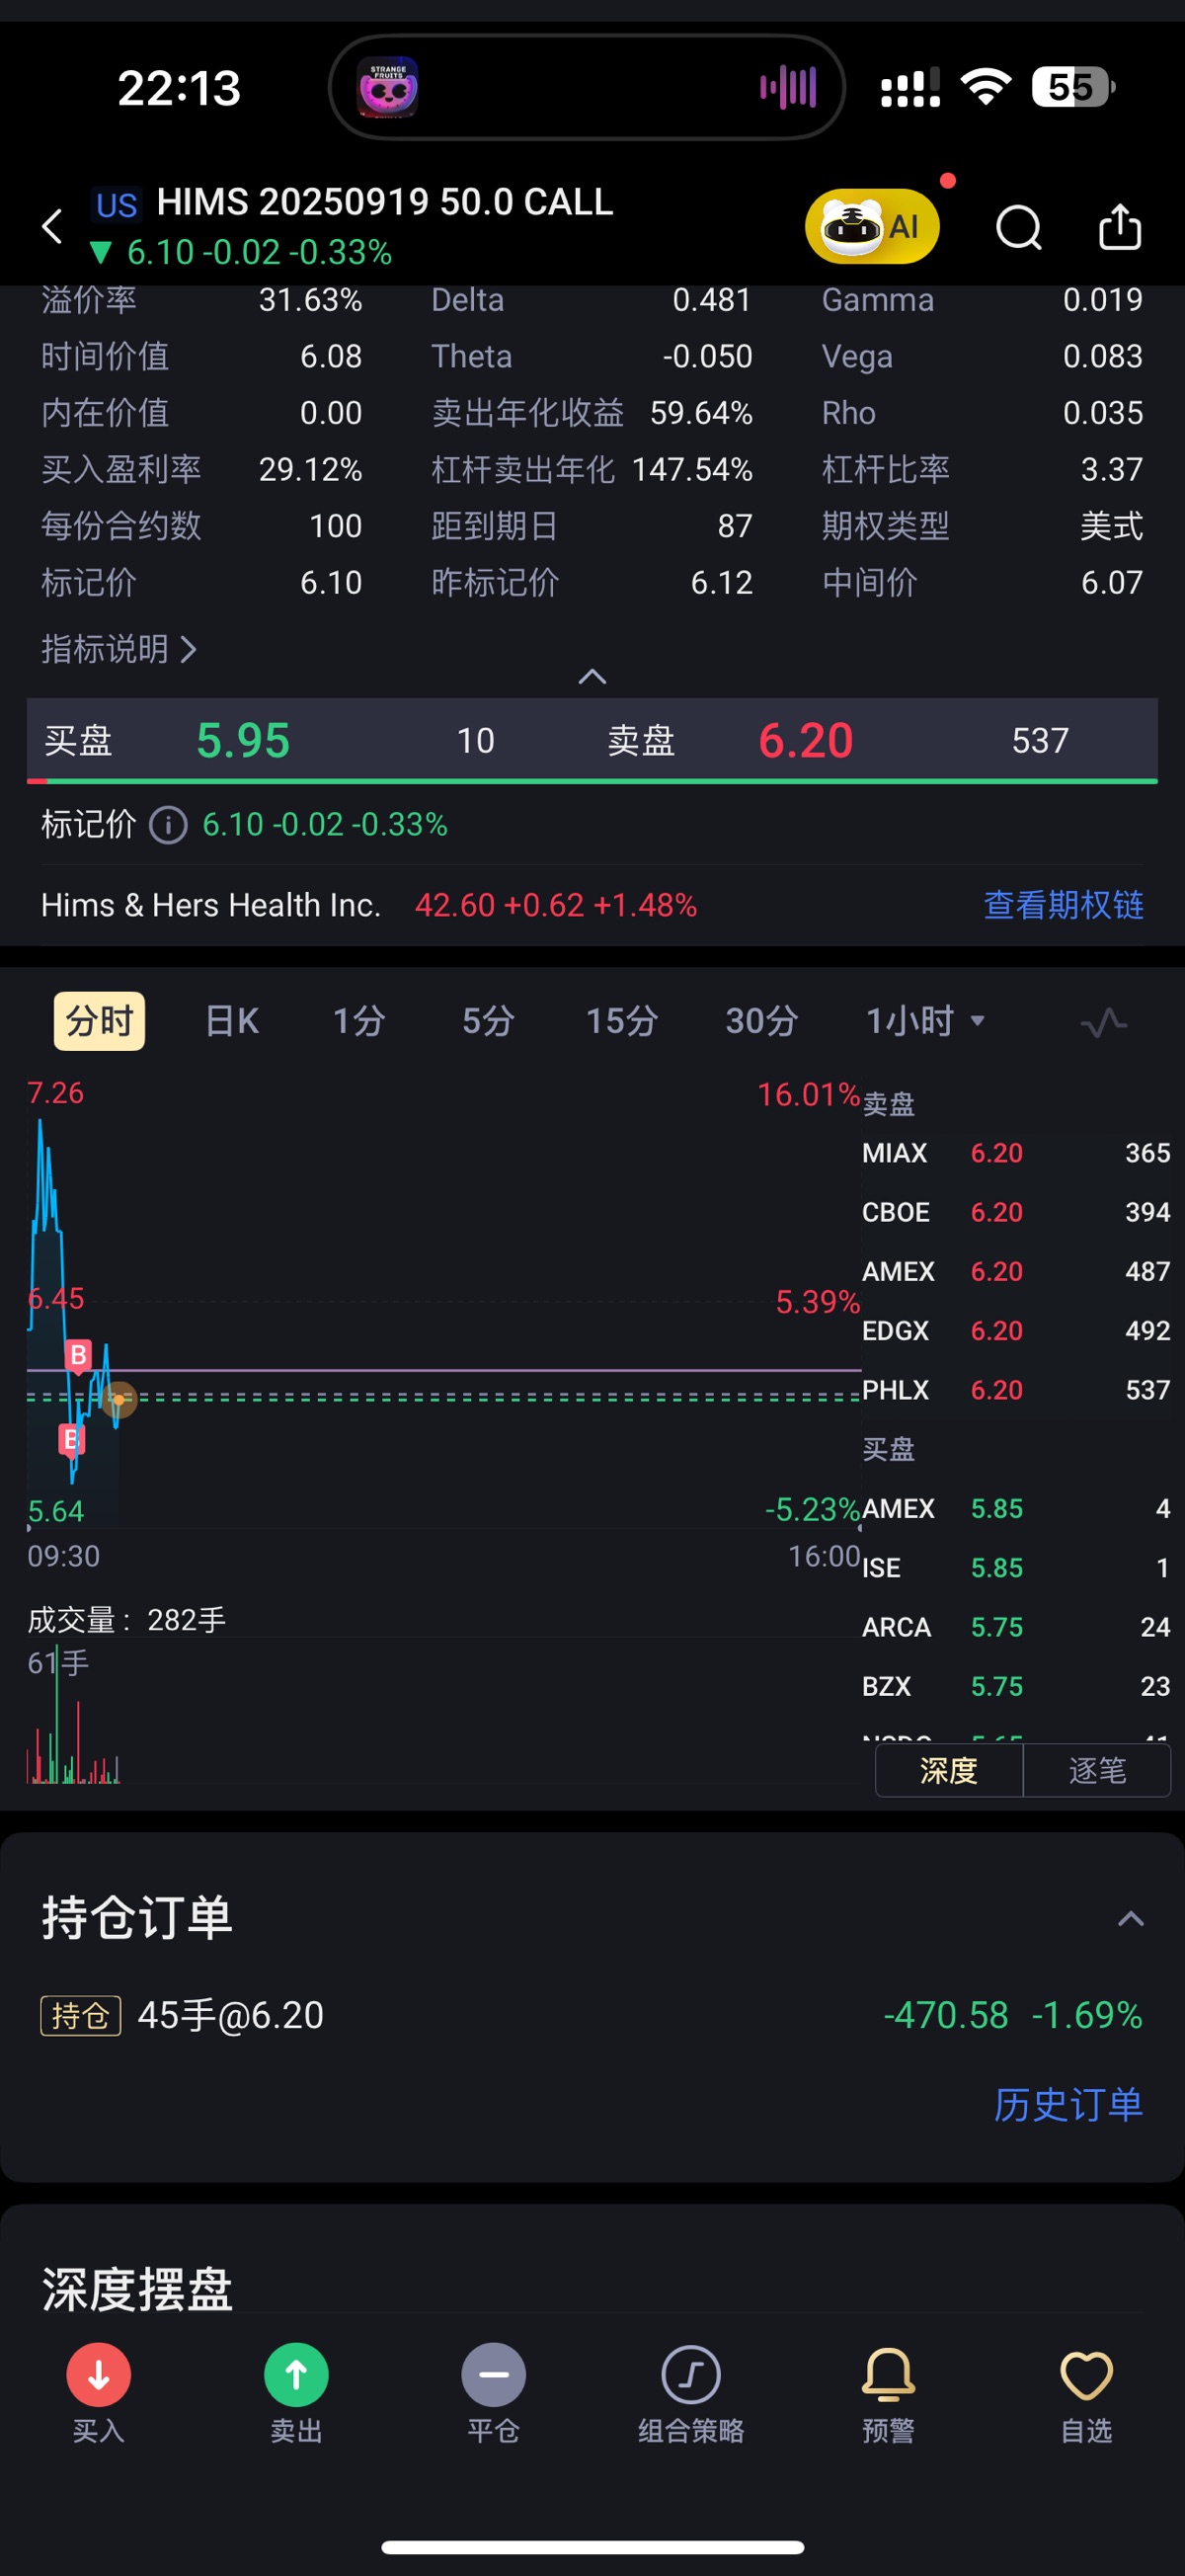The height and width of the screenshot is (2576, 1185).
Task: Tap the green 卖出 sell icon
Action: coord(296,2375)
